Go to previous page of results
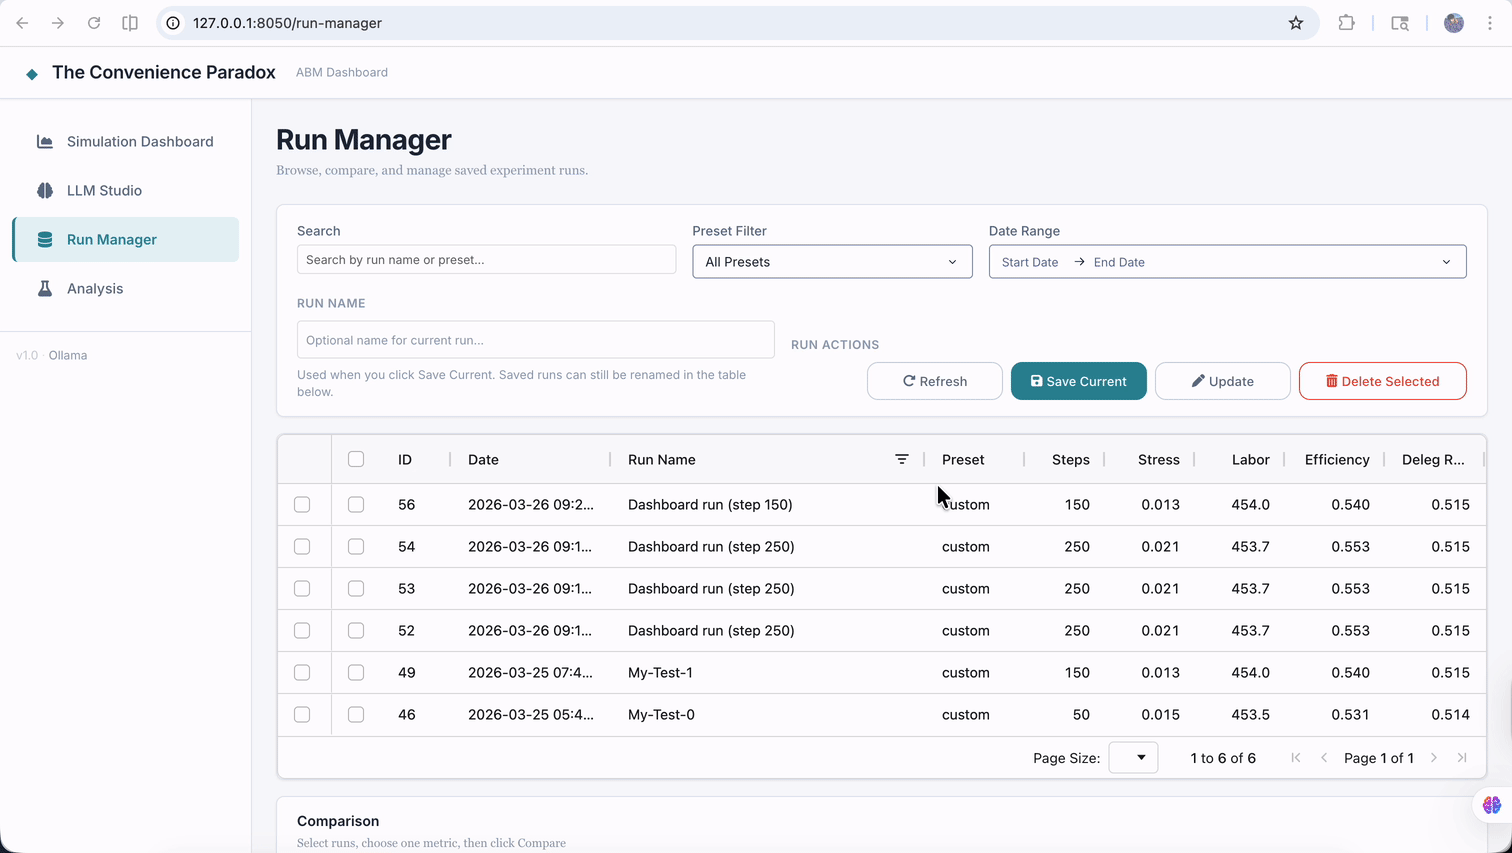This screenshot has width=1512, height=853. [x=1324, y=758]
